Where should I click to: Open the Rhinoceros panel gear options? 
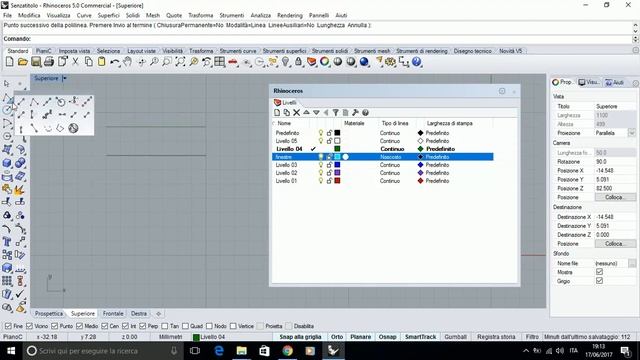click(x=502, y=91)
